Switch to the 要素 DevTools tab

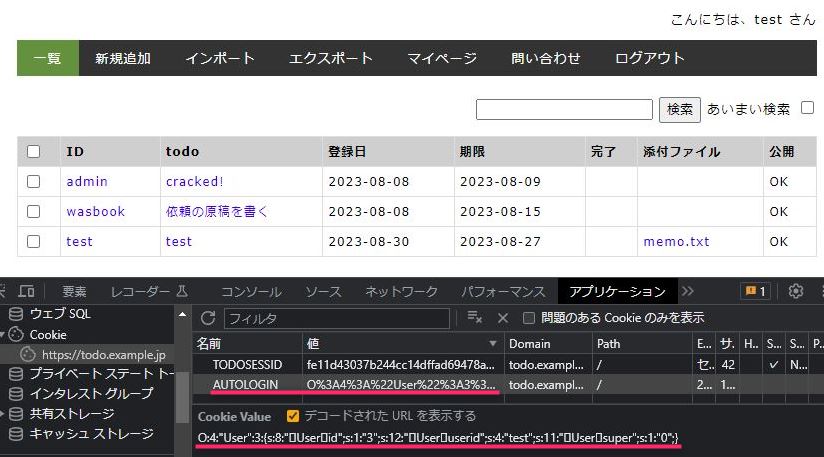pos(74,292)
